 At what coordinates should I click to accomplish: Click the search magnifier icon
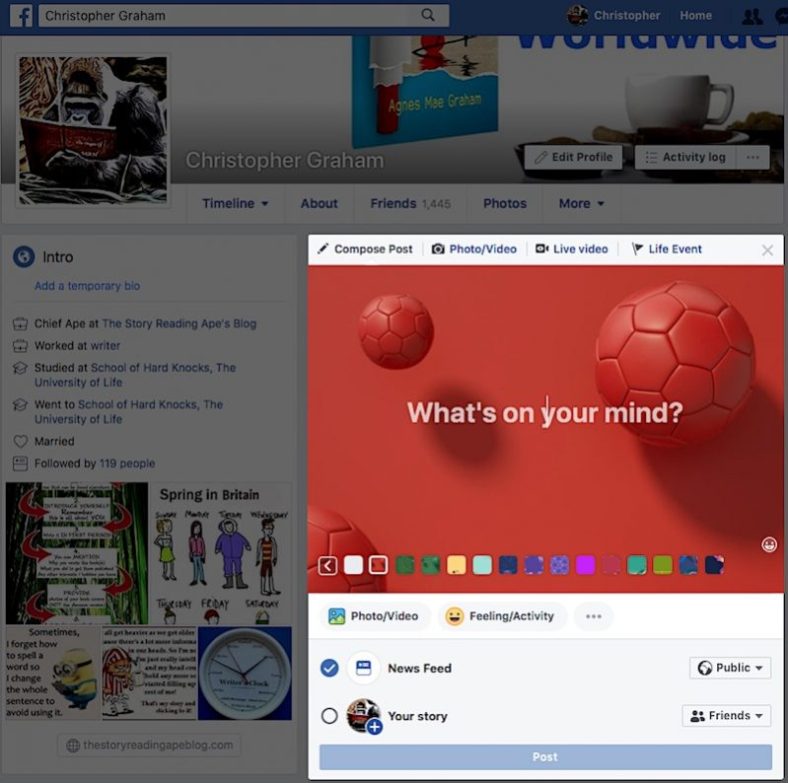pyautogui.click(x=428, y=15)
